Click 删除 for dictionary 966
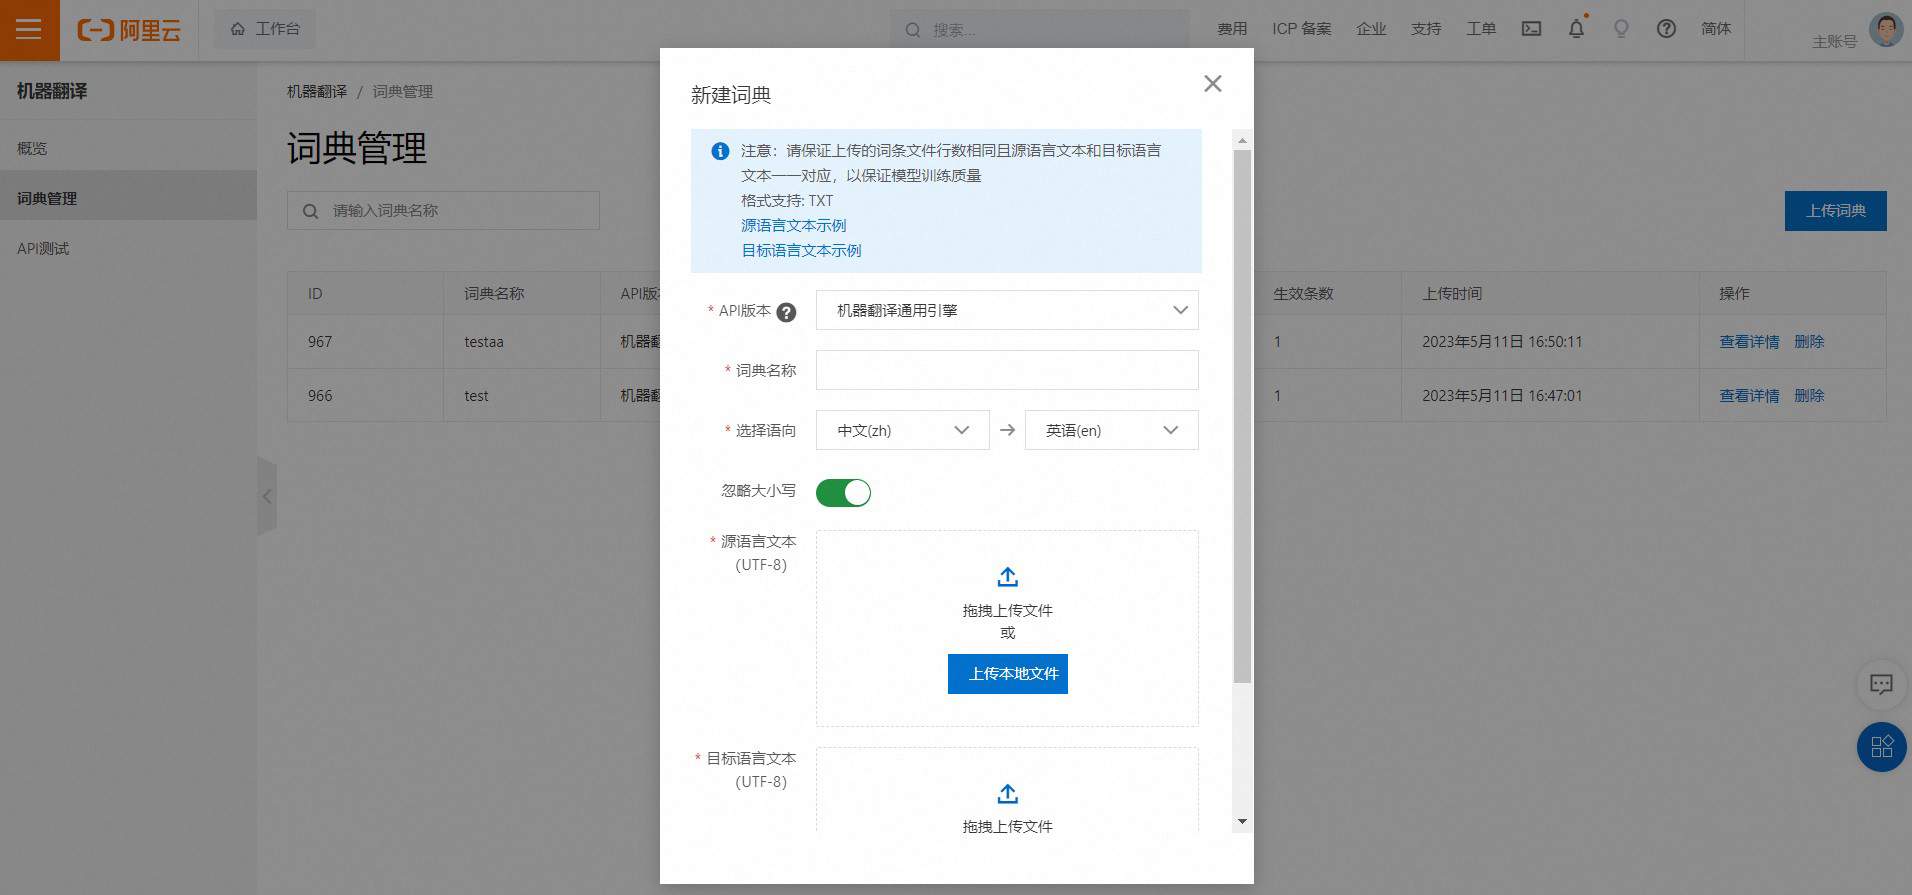1912x895 pixels. [1809, 396]
